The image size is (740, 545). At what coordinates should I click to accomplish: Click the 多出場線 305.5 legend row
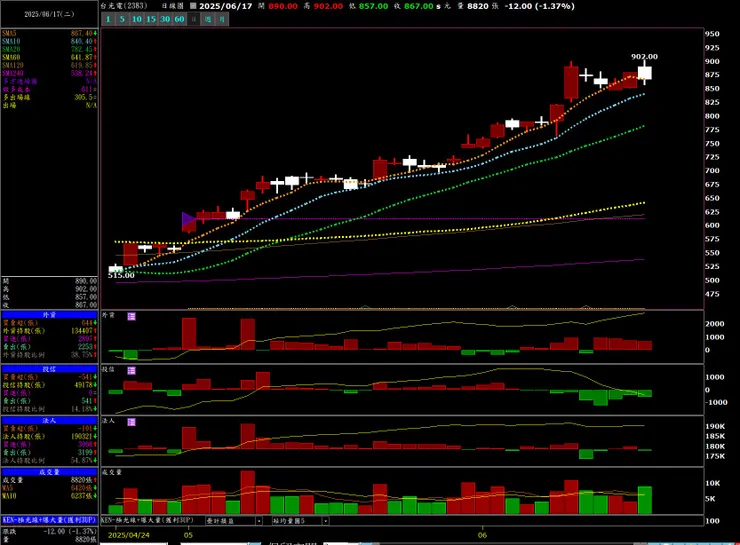pyautogui.click(x=49, y=97)
